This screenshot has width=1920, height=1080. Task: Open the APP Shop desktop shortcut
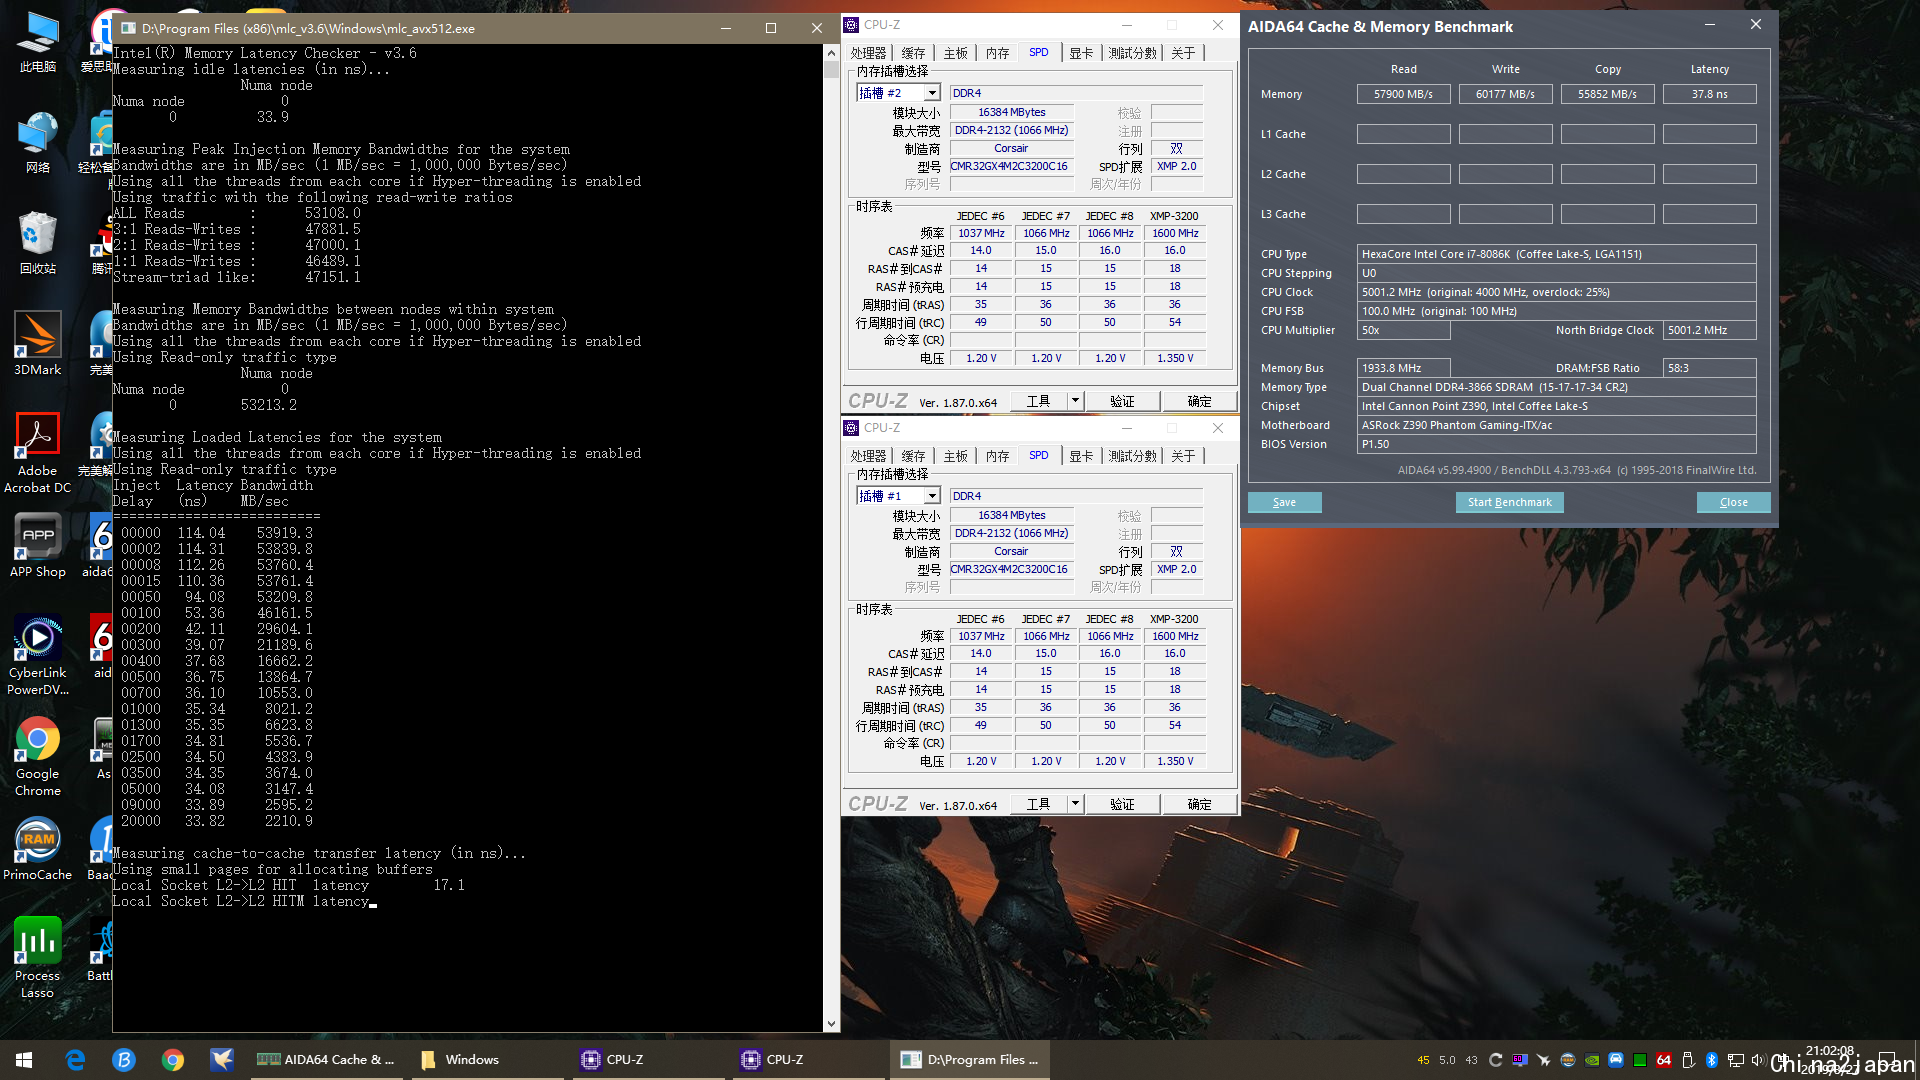[38, 546]
